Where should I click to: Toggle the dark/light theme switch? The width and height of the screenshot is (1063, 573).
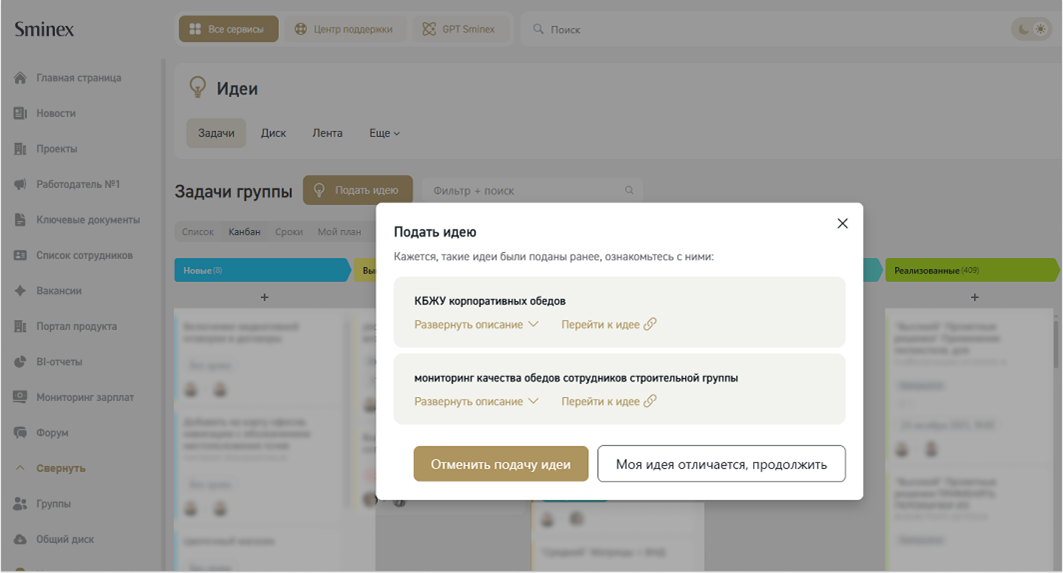[x=1031, y=30]
